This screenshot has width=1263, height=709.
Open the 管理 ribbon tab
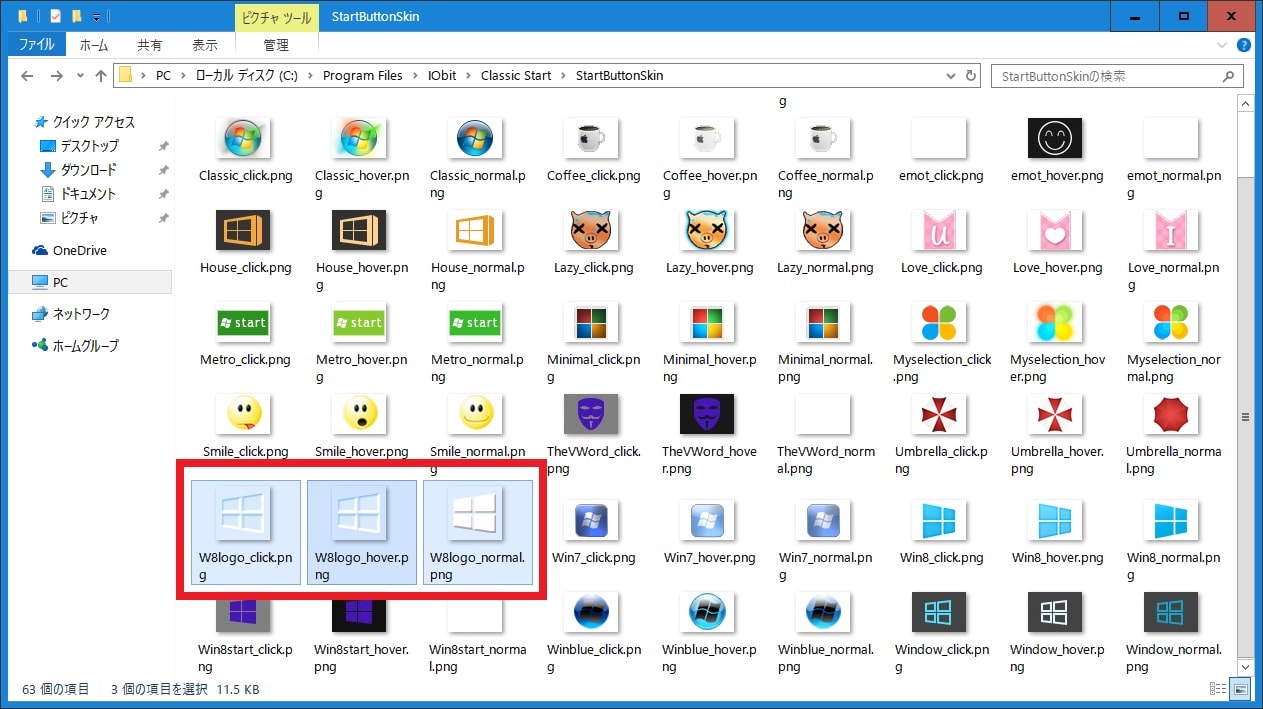tap(275, 45)
